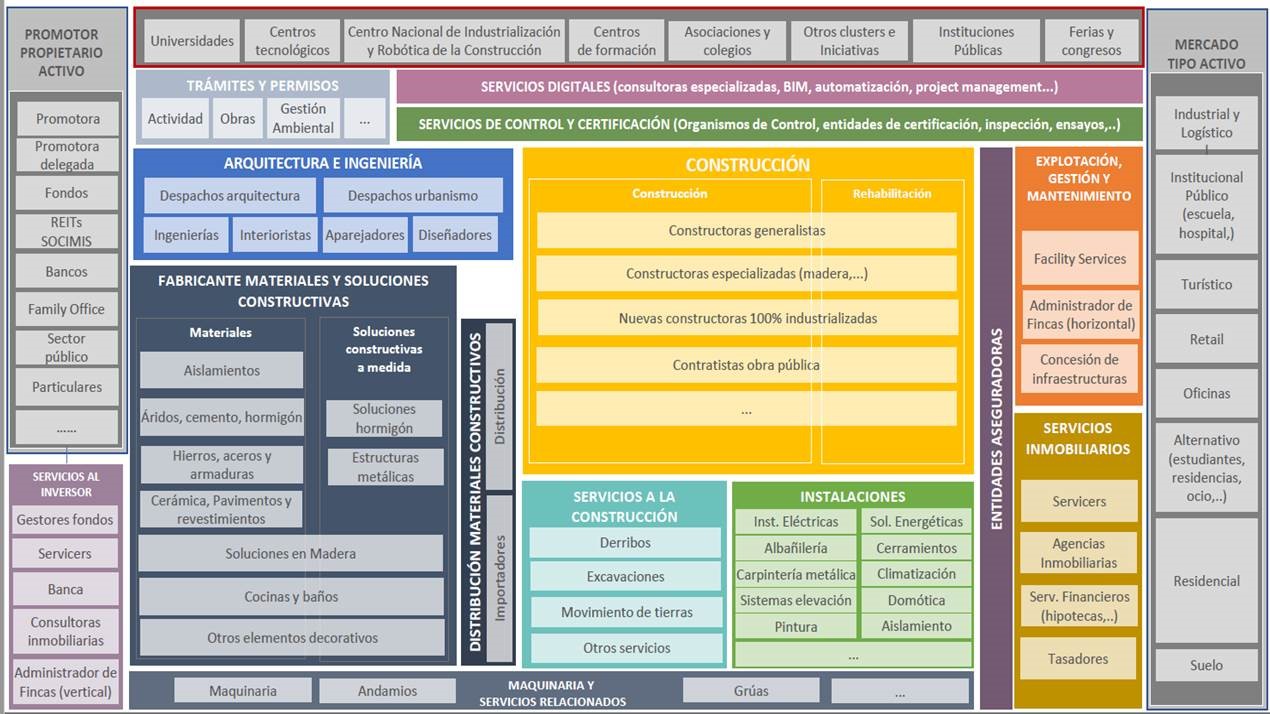Click Inst. Eléctricas in Instalaciones

tap(796, 521)
